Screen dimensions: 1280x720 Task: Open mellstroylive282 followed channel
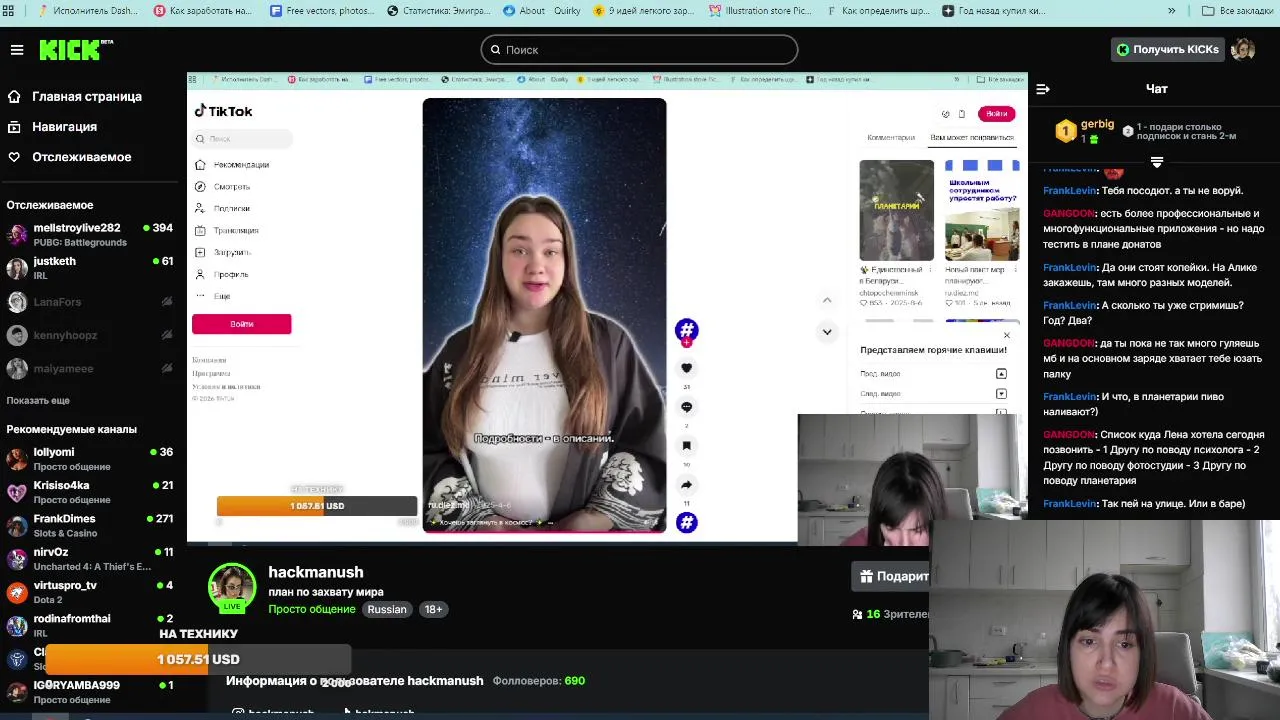(91, 234)
